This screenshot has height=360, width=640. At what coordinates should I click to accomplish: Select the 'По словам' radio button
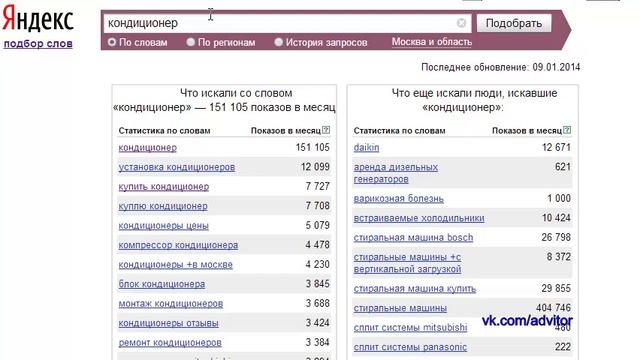112,42
